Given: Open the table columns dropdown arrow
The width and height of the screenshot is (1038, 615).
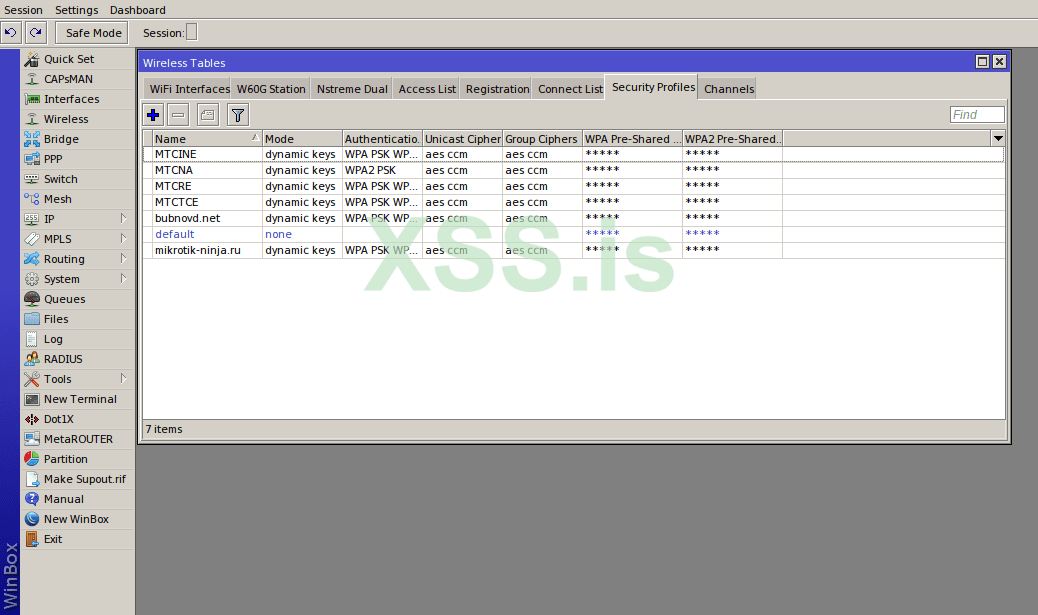Looking at the screenshot, I should pos(998,138).
